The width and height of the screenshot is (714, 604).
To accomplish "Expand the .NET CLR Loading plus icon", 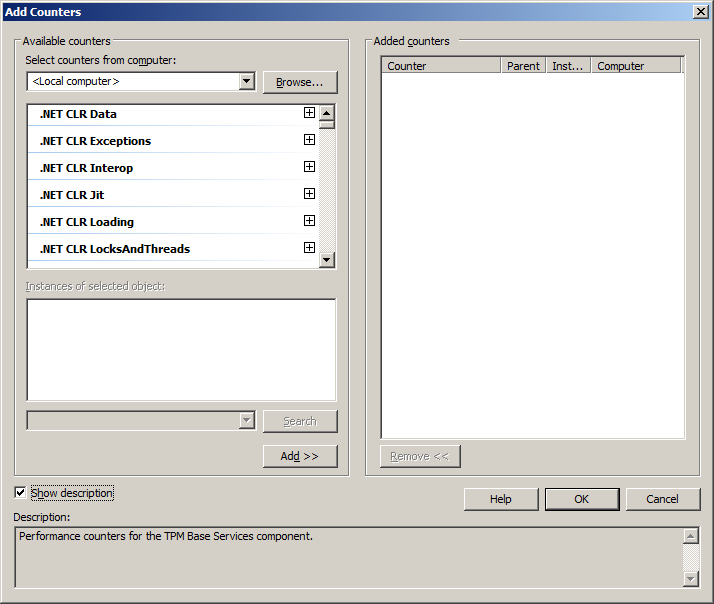I will point(309,221).
